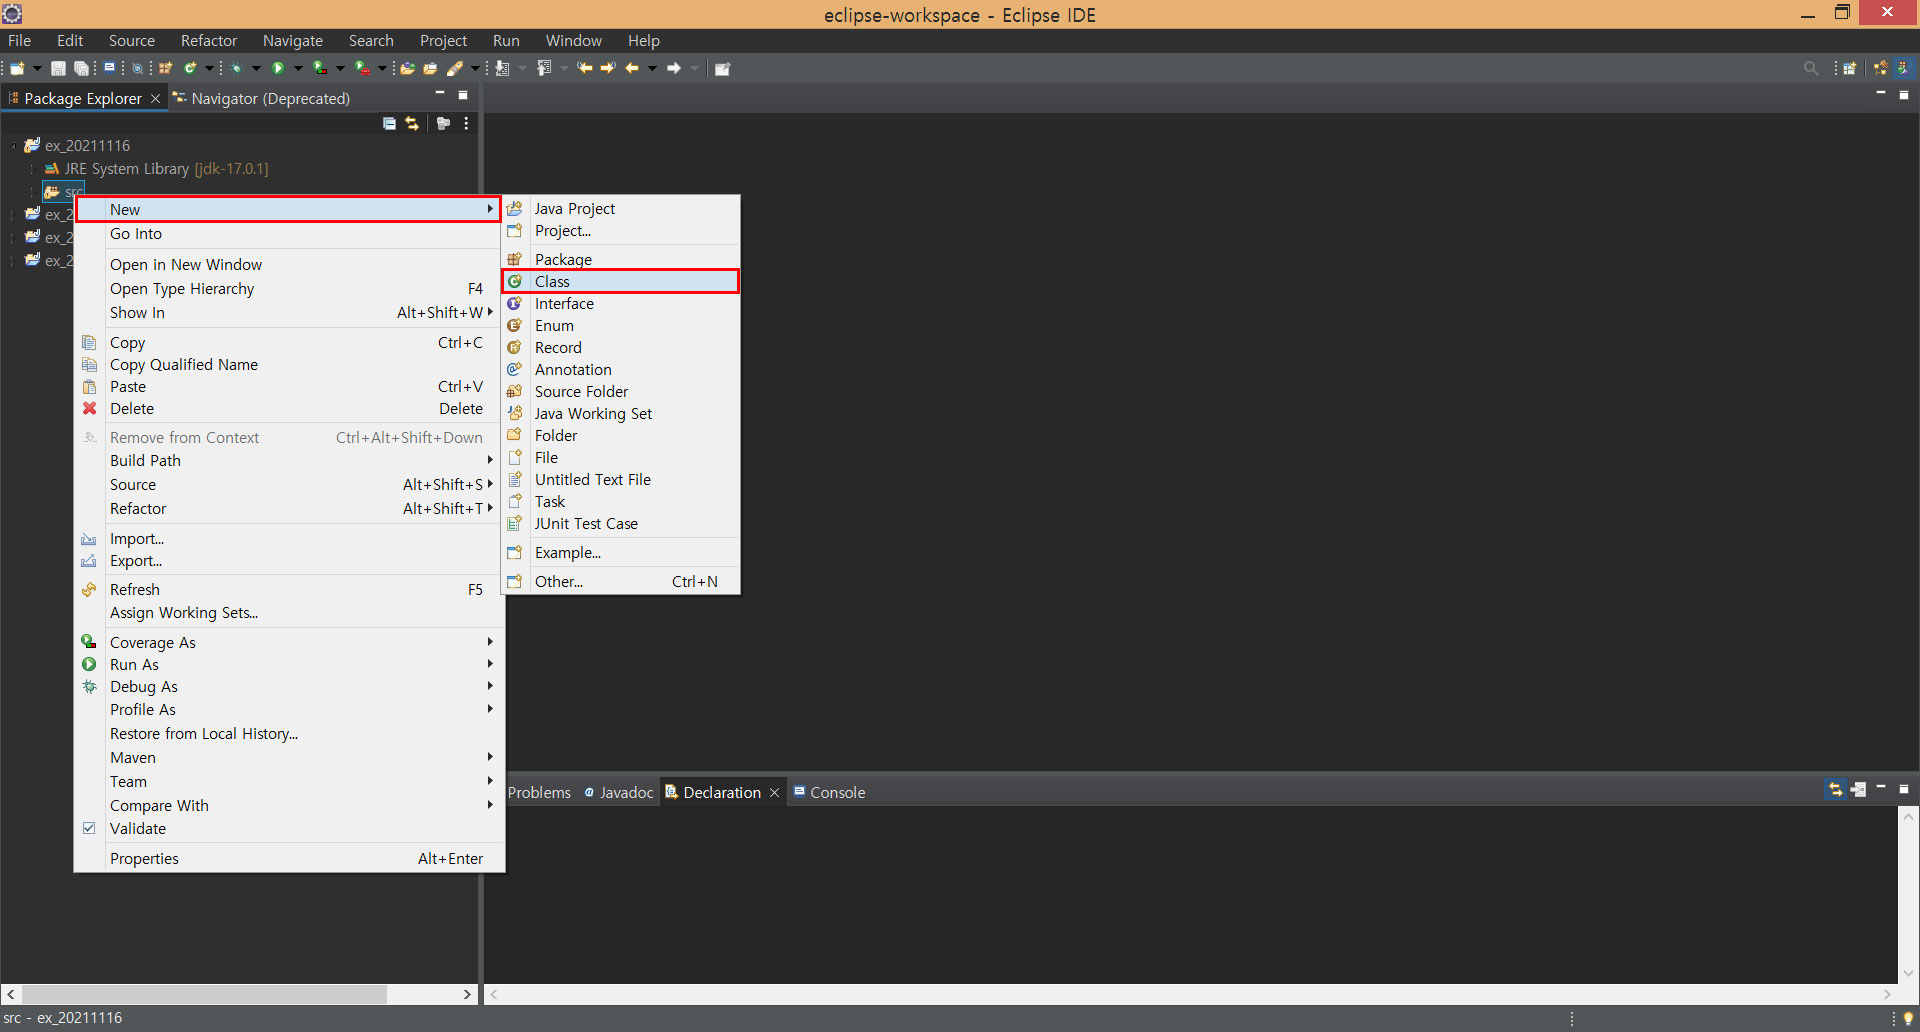Select Class in the New submenu
1920x1032 pixels.
pyautogui.click(x=620, y=281)
